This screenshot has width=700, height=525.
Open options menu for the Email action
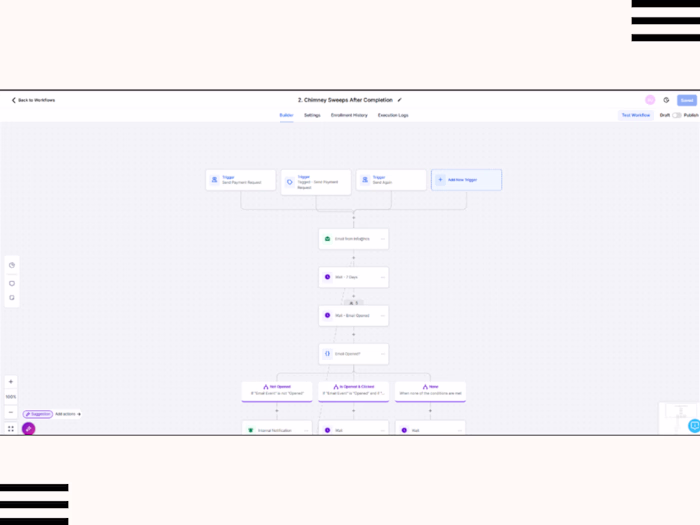[383, 239]
